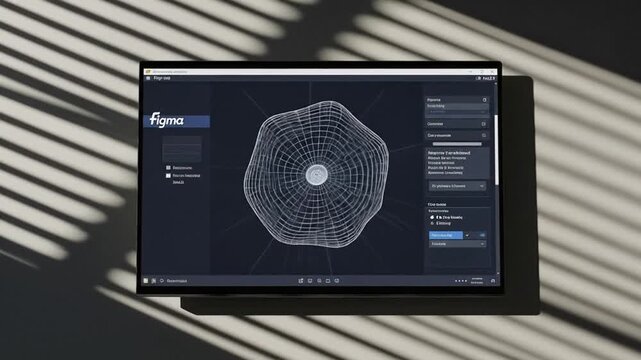Select the bold heading line in right-panel list

[x=449, y=153]
